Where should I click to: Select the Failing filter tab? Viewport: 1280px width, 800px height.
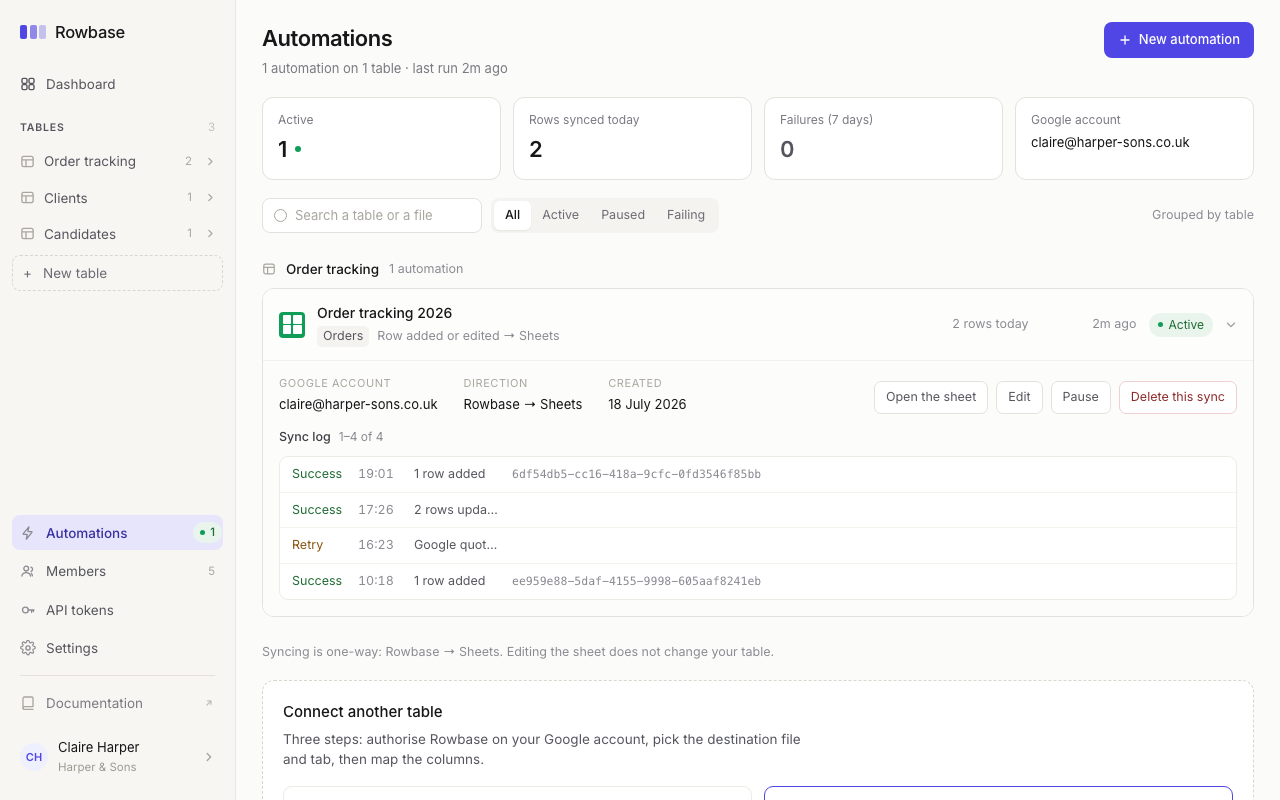pos(686,215)
